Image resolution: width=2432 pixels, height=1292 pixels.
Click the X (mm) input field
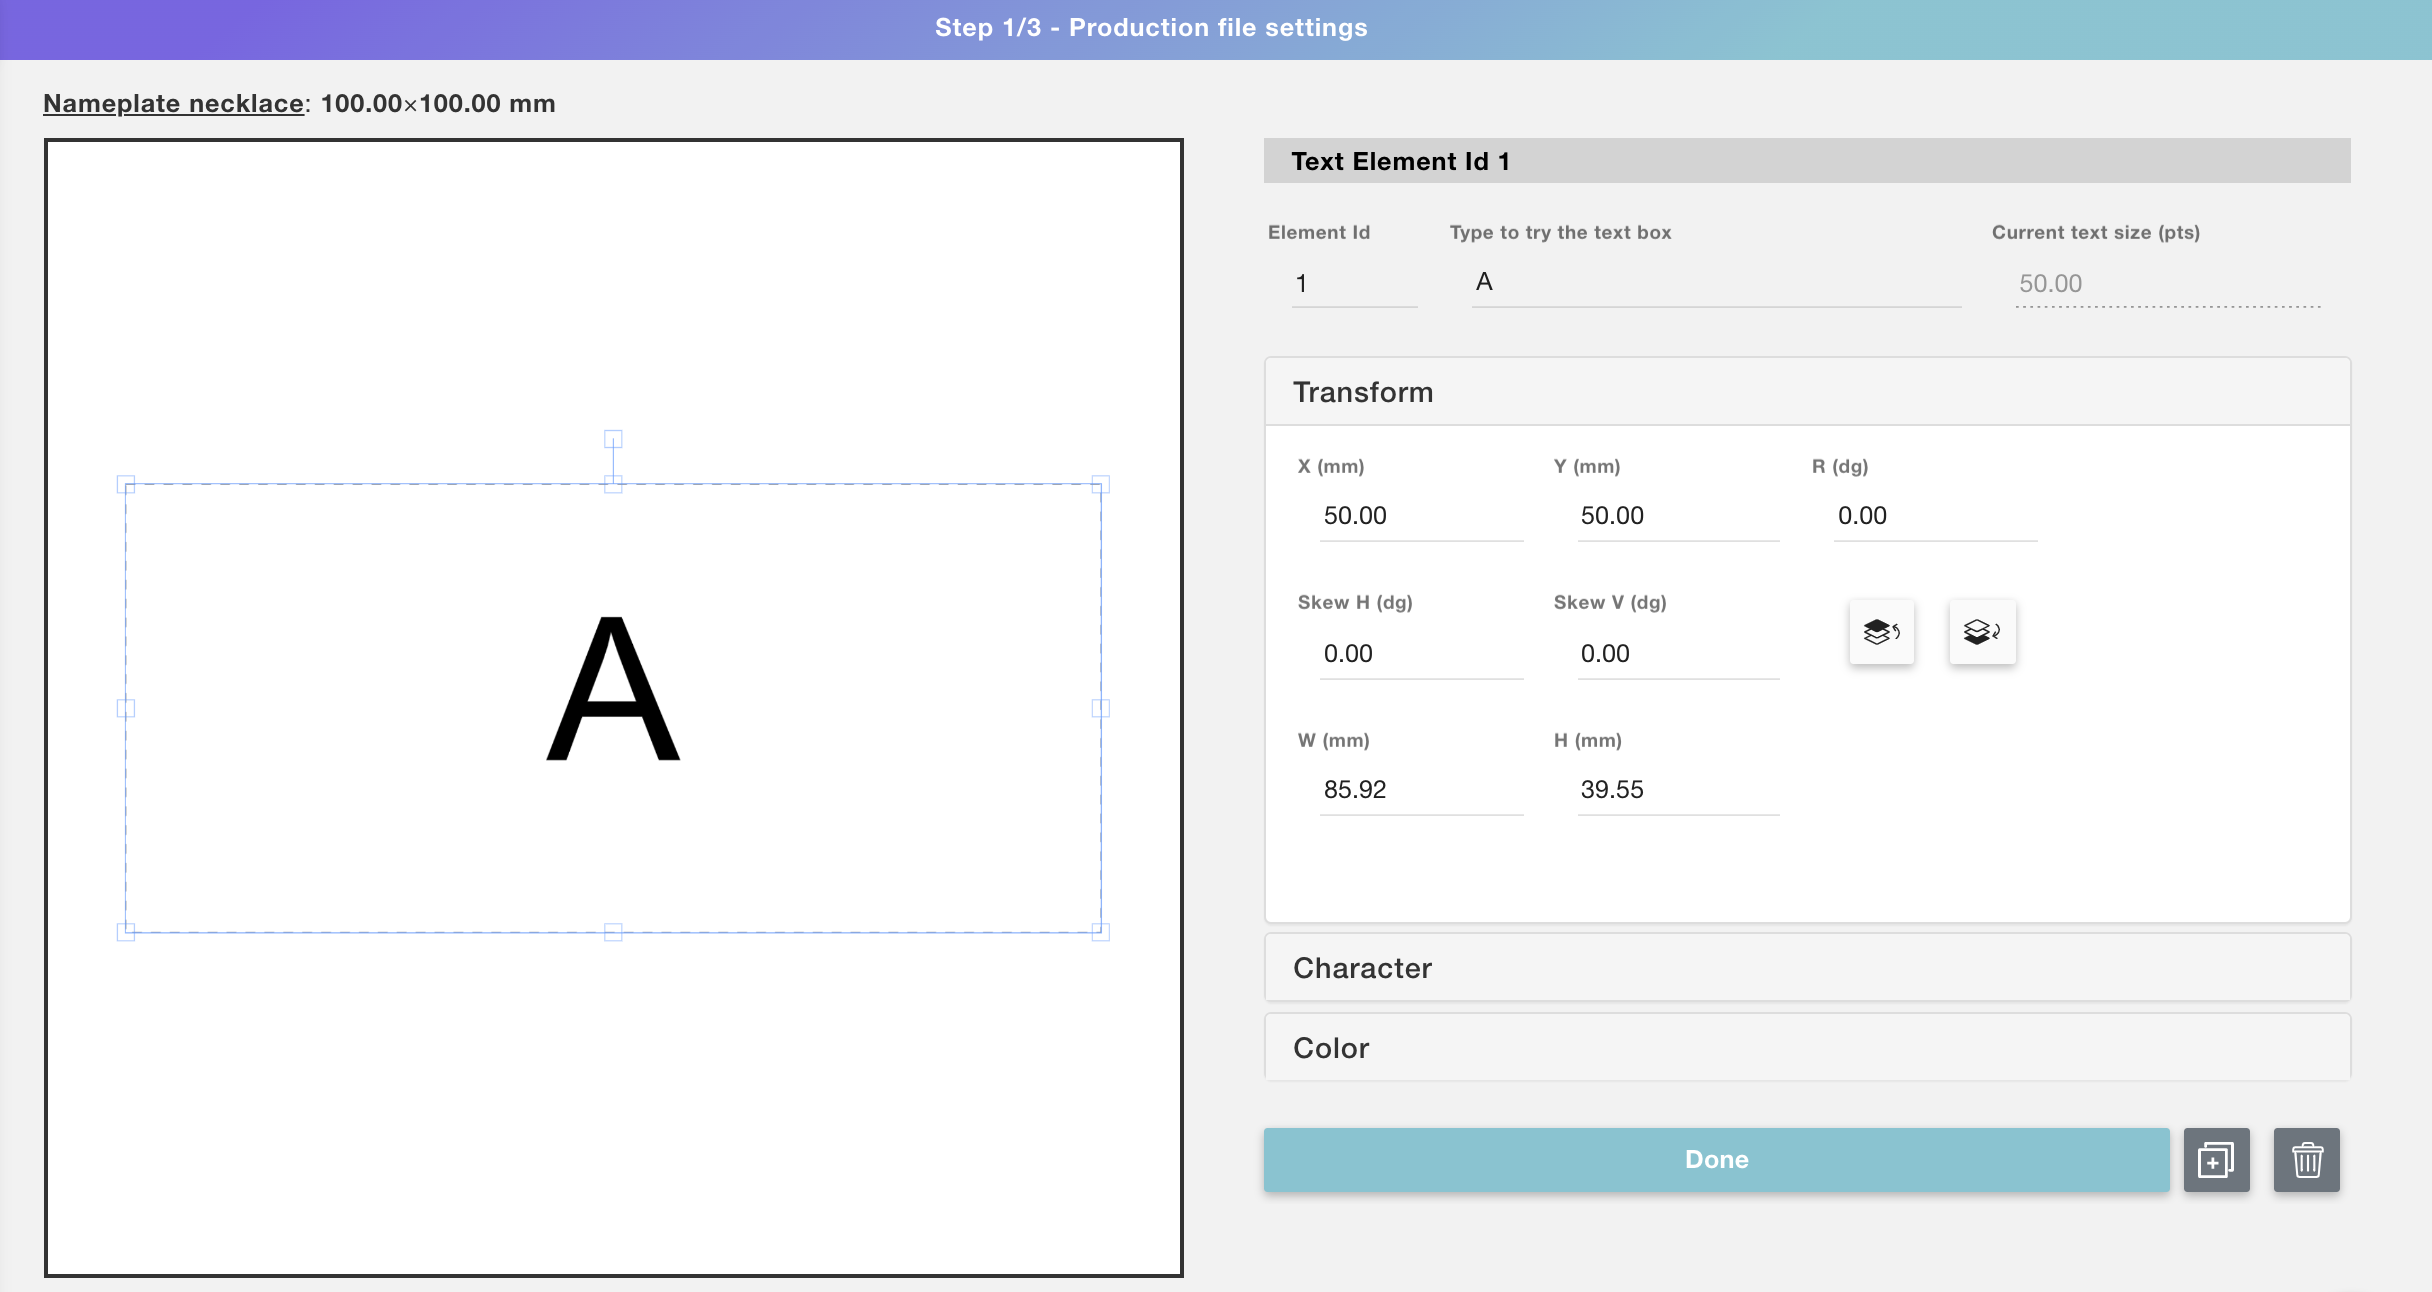point(1420,516)
